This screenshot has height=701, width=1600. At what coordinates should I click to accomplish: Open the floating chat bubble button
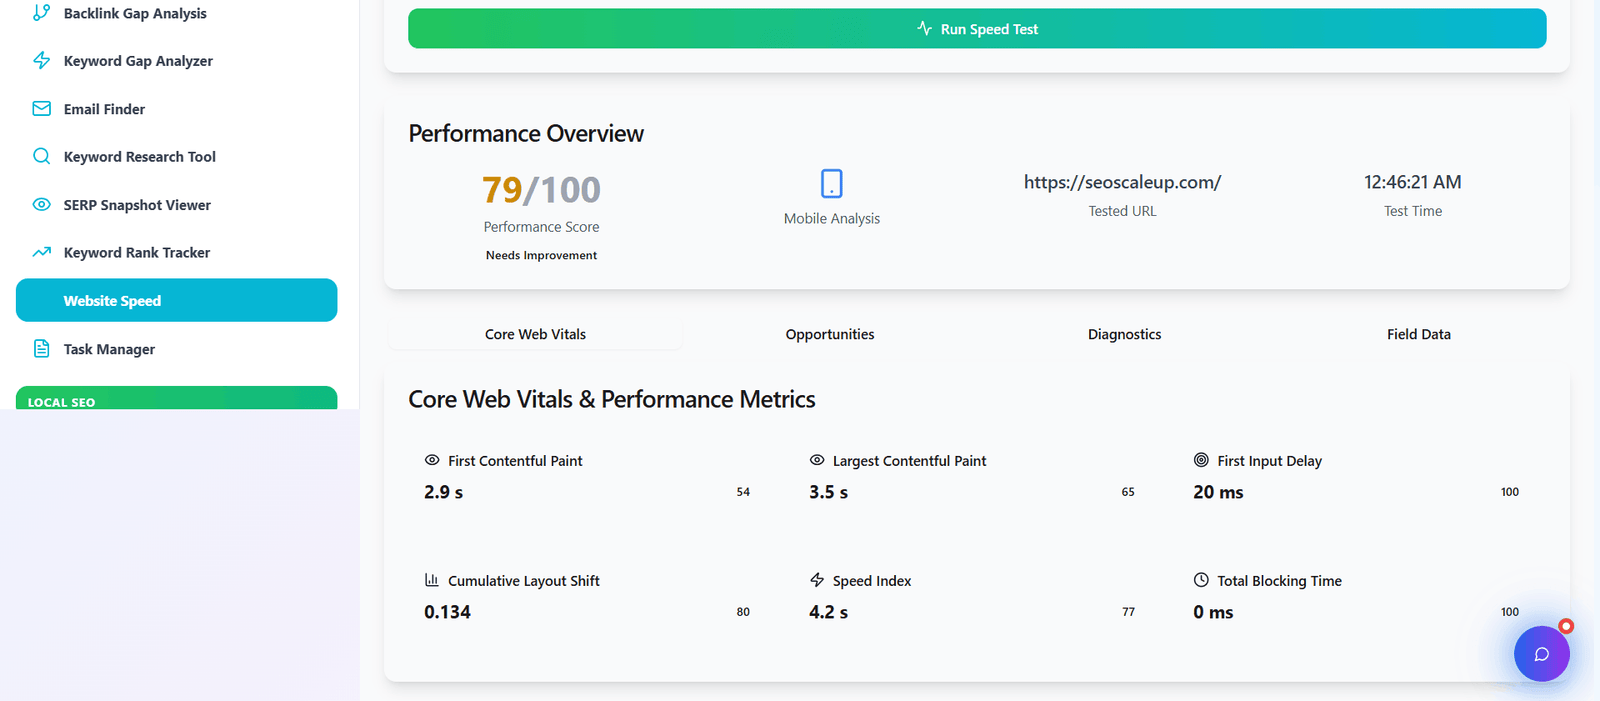tap(1541, 654)
